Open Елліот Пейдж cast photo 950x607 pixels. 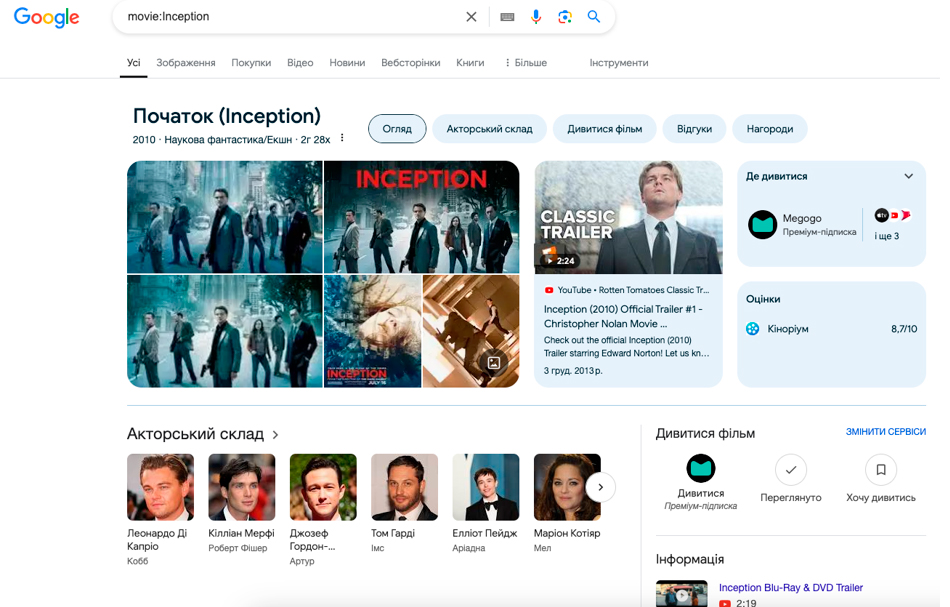pos(486,487)
